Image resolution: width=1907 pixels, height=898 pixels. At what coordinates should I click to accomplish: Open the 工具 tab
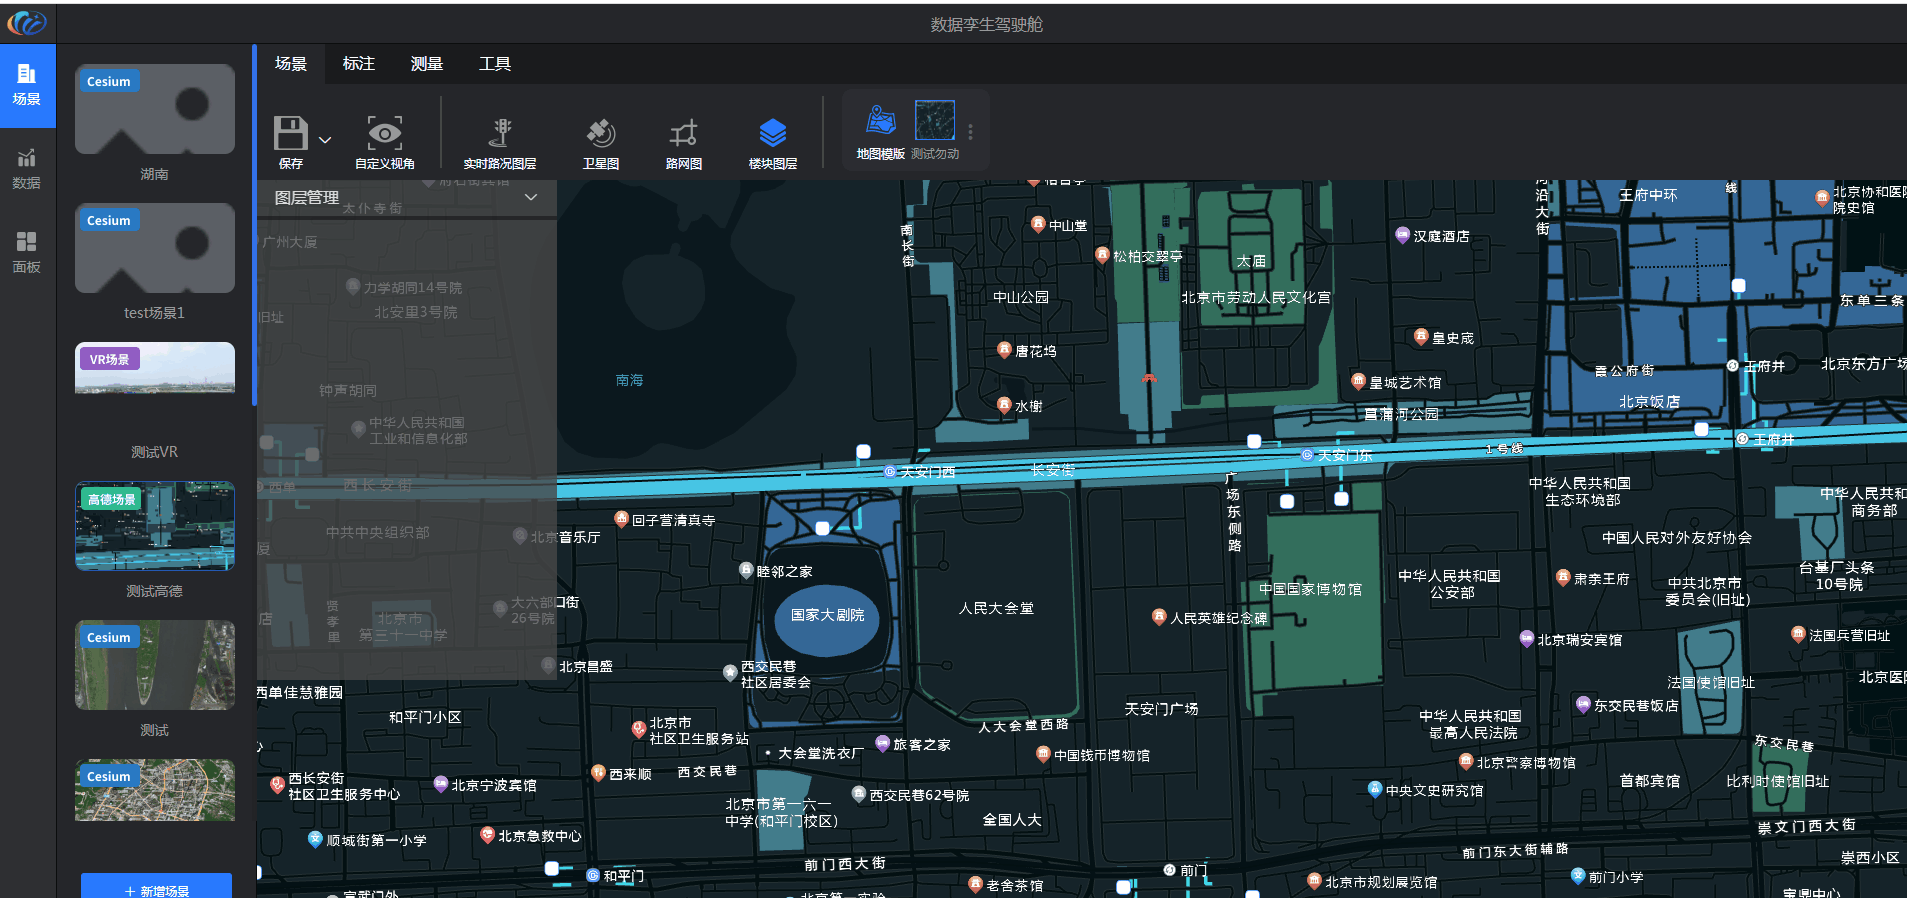point(494,64)
